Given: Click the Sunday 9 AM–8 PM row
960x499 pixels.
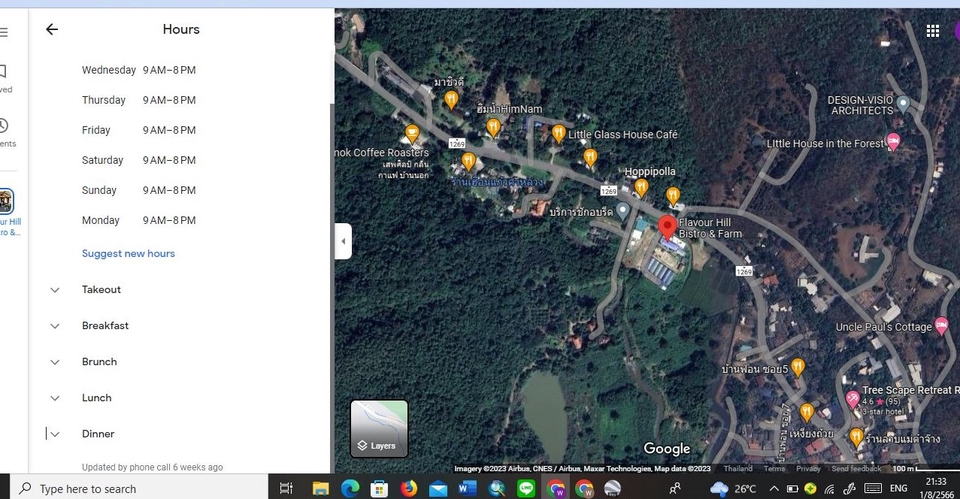Looking at the screenshot, I should [x=139, y=190].
